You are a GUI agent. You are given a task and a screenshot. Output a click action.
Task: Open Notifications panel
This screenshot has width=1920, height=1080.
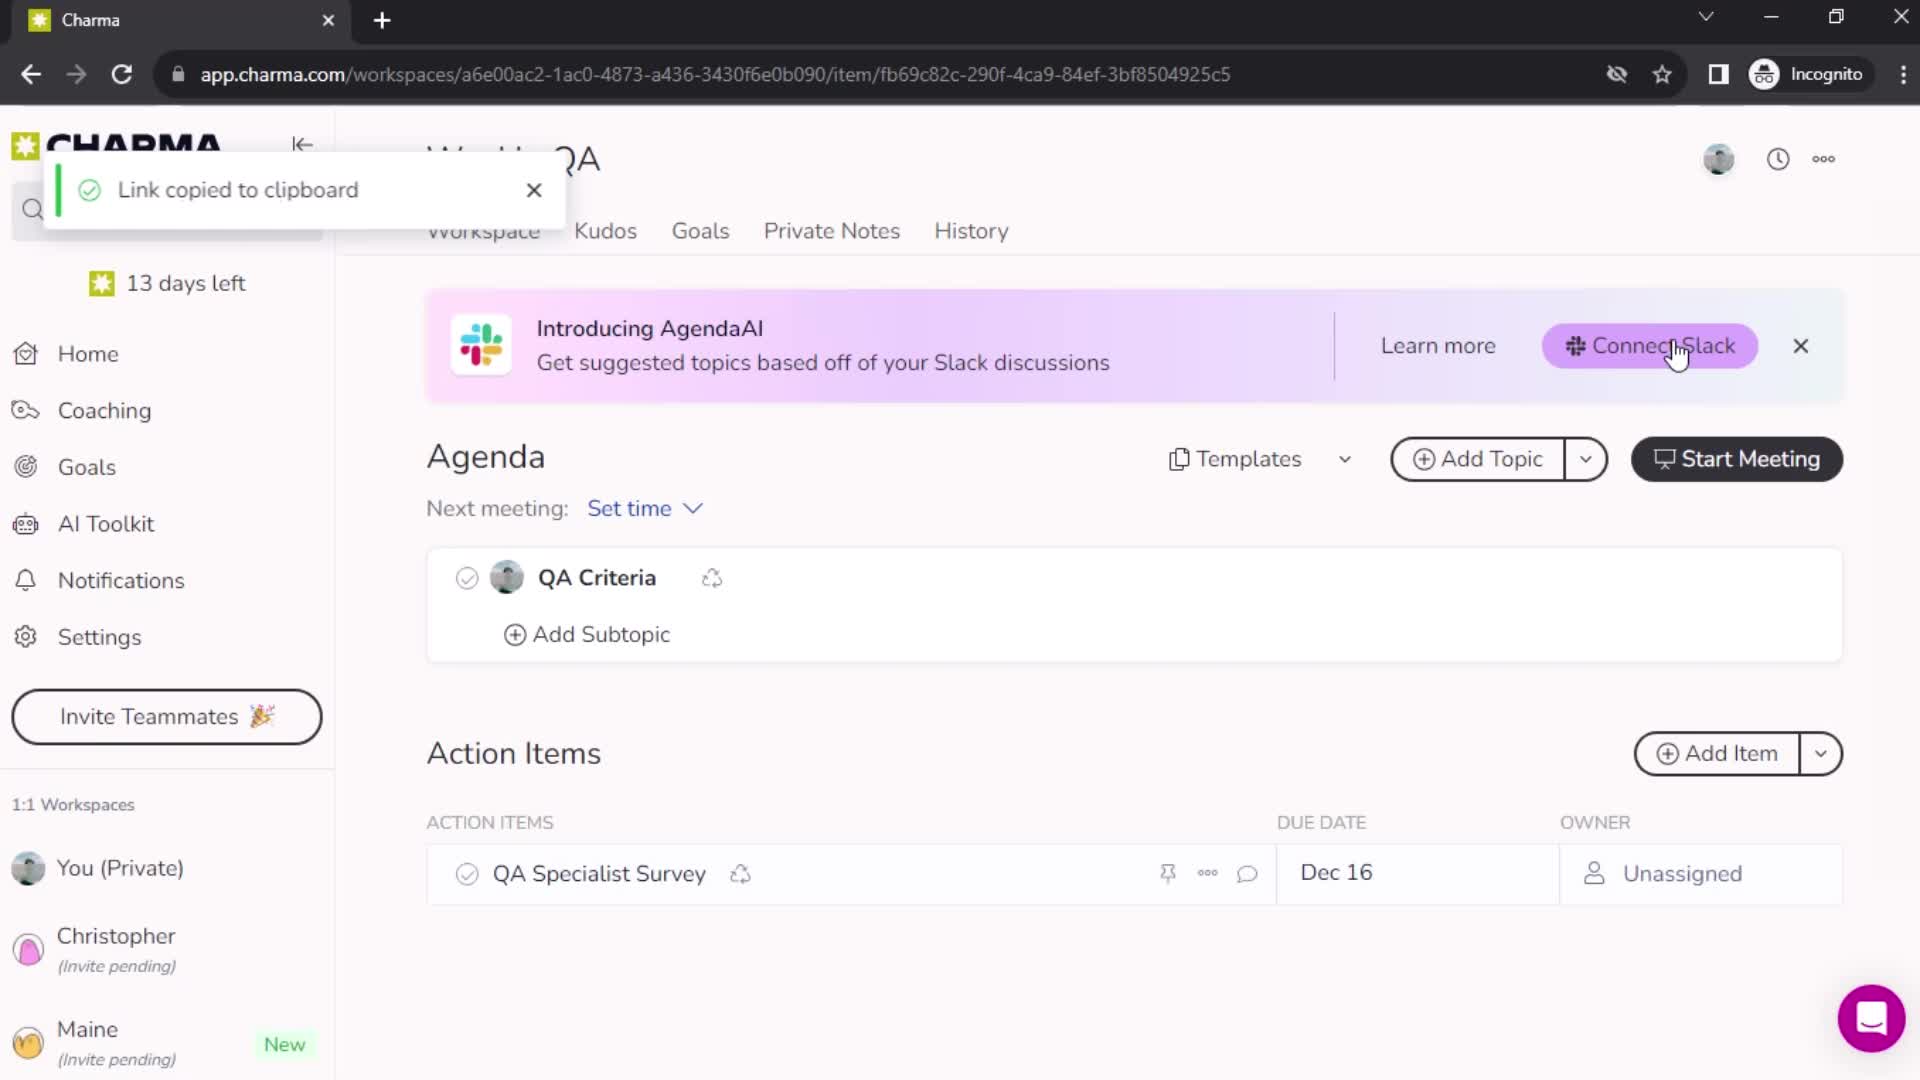coord(120,580)
